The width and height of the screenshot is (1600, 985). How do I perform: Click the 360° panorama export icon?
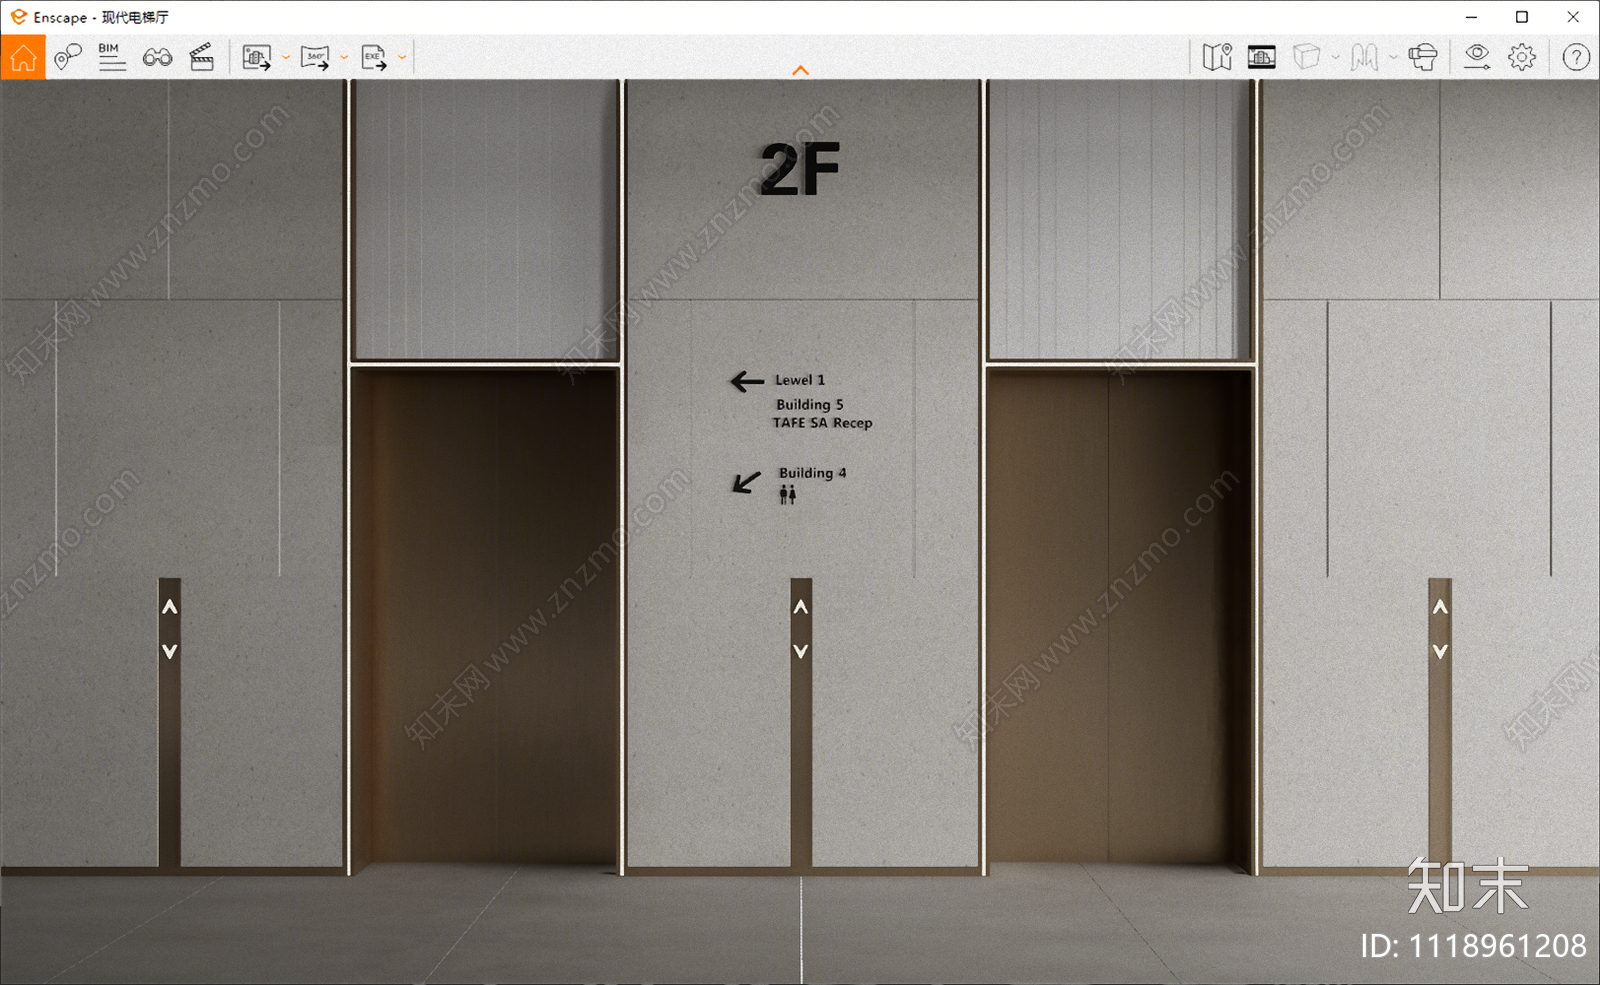click(315, 57)
